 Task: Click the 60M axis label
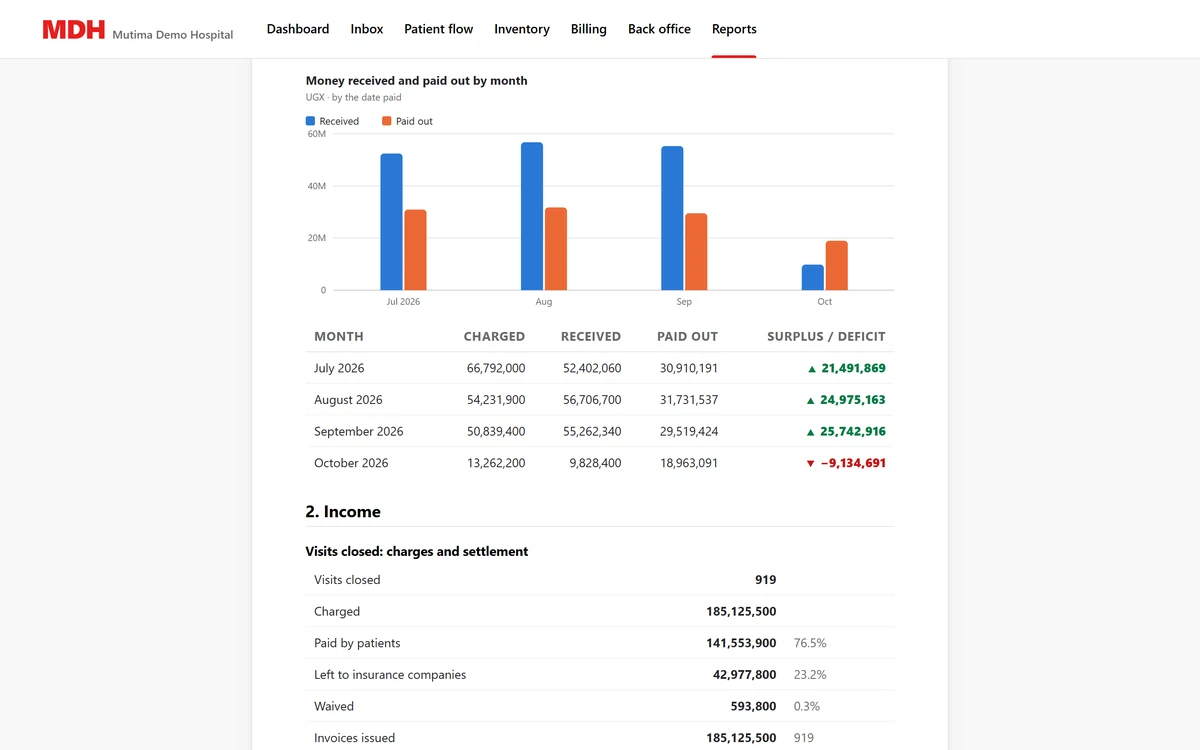(316, 134)
